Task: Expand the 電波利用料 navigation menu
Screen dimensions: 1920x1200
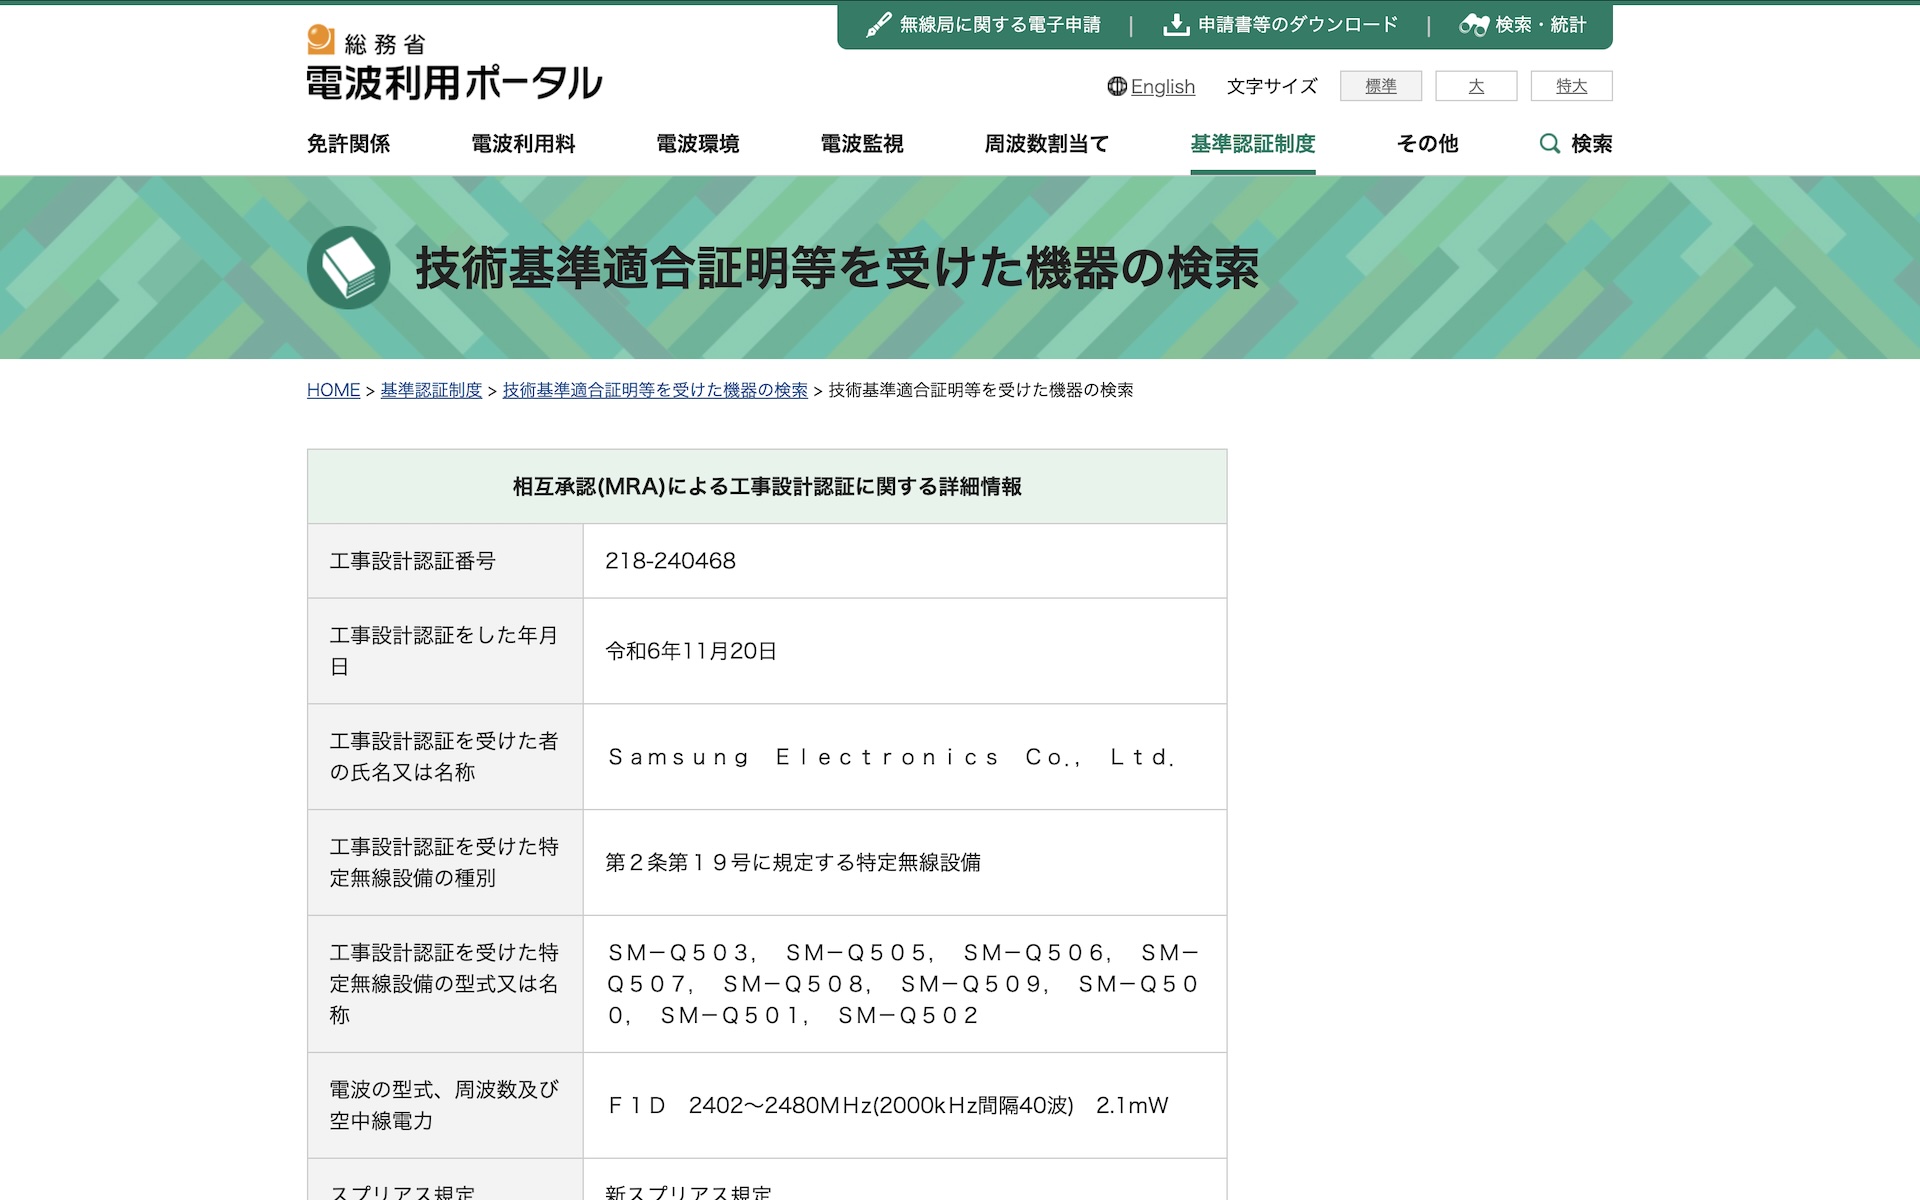Action: click(523, 144)
